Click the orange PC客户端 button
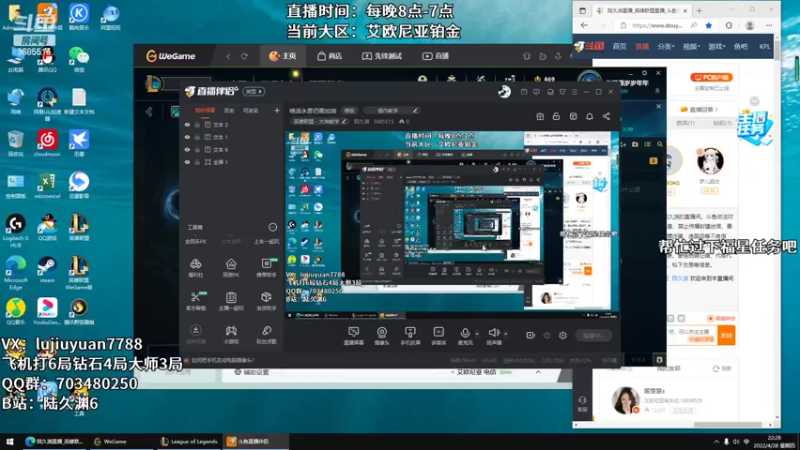 711,78
